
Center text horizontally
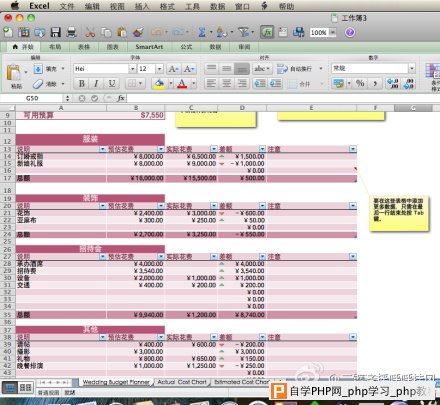(x=227, y=83)
